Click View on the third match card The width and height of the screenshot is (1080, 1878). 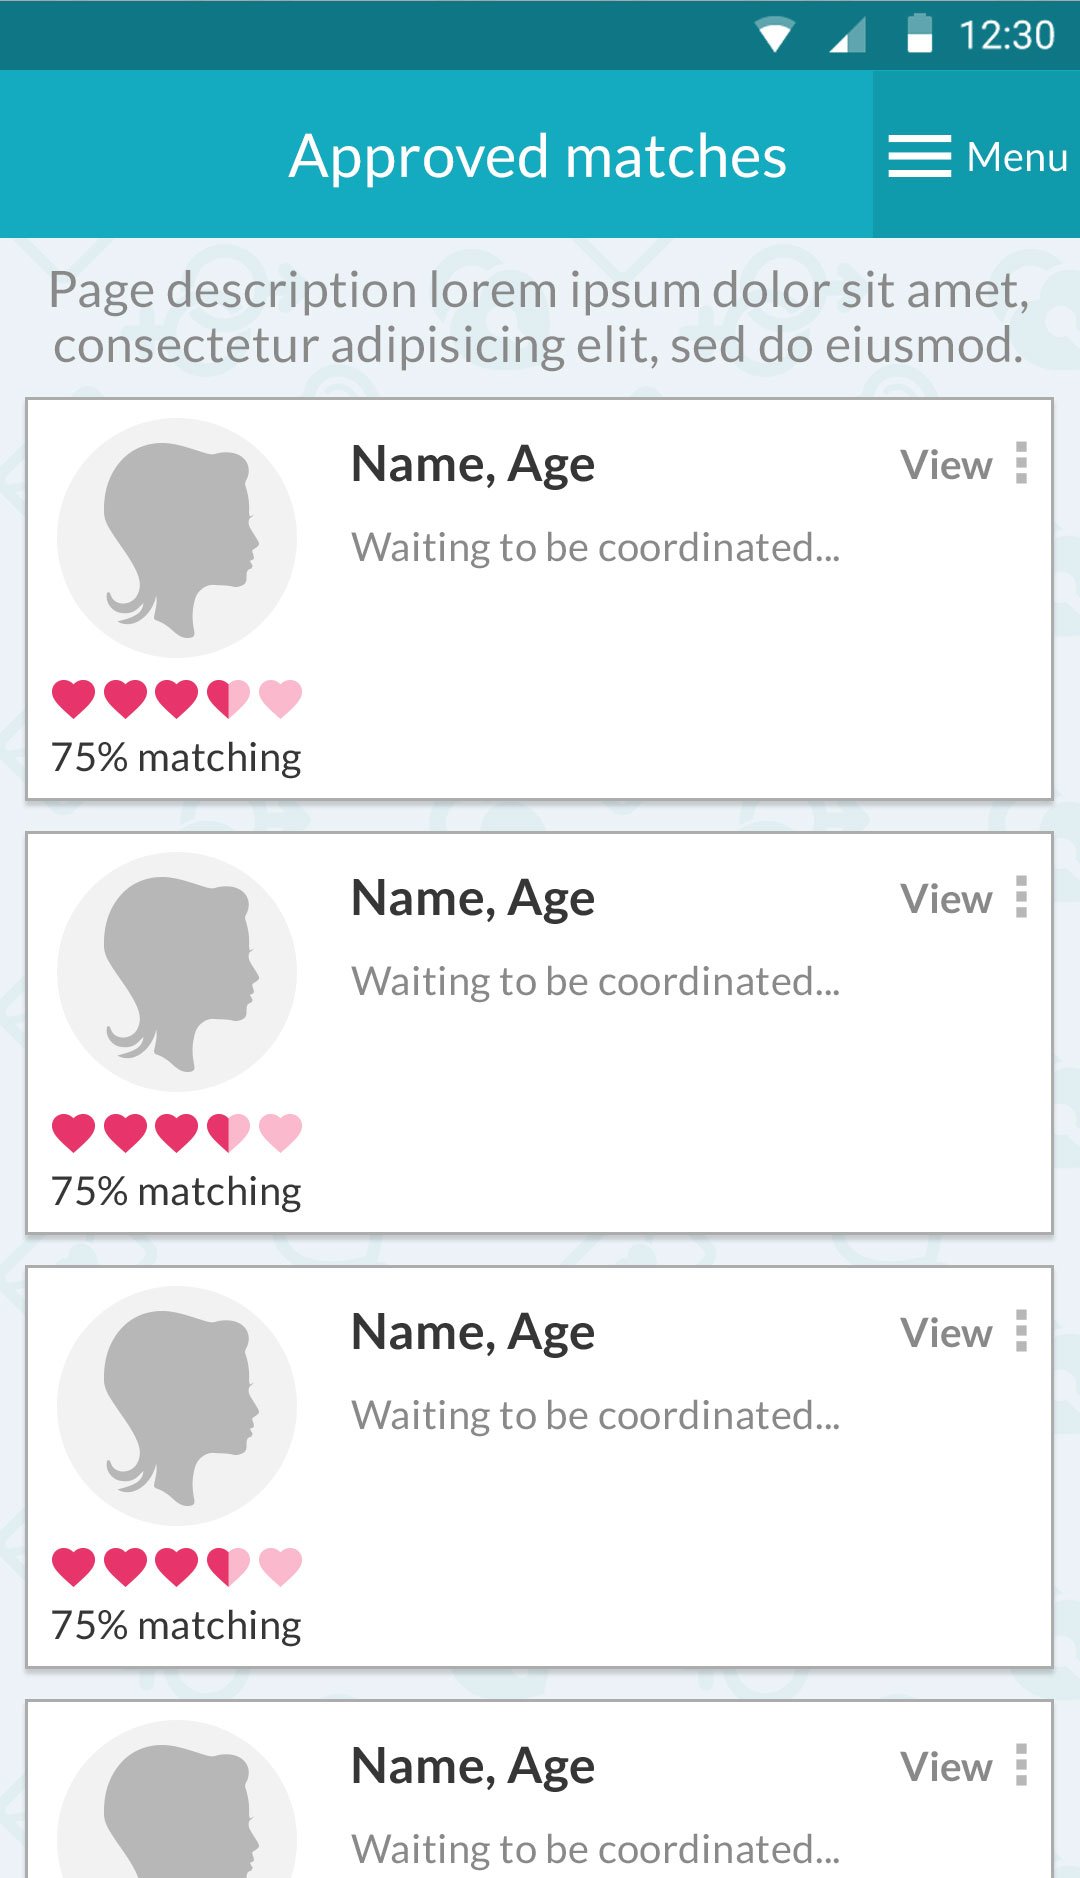click(x=946, y=1333)
